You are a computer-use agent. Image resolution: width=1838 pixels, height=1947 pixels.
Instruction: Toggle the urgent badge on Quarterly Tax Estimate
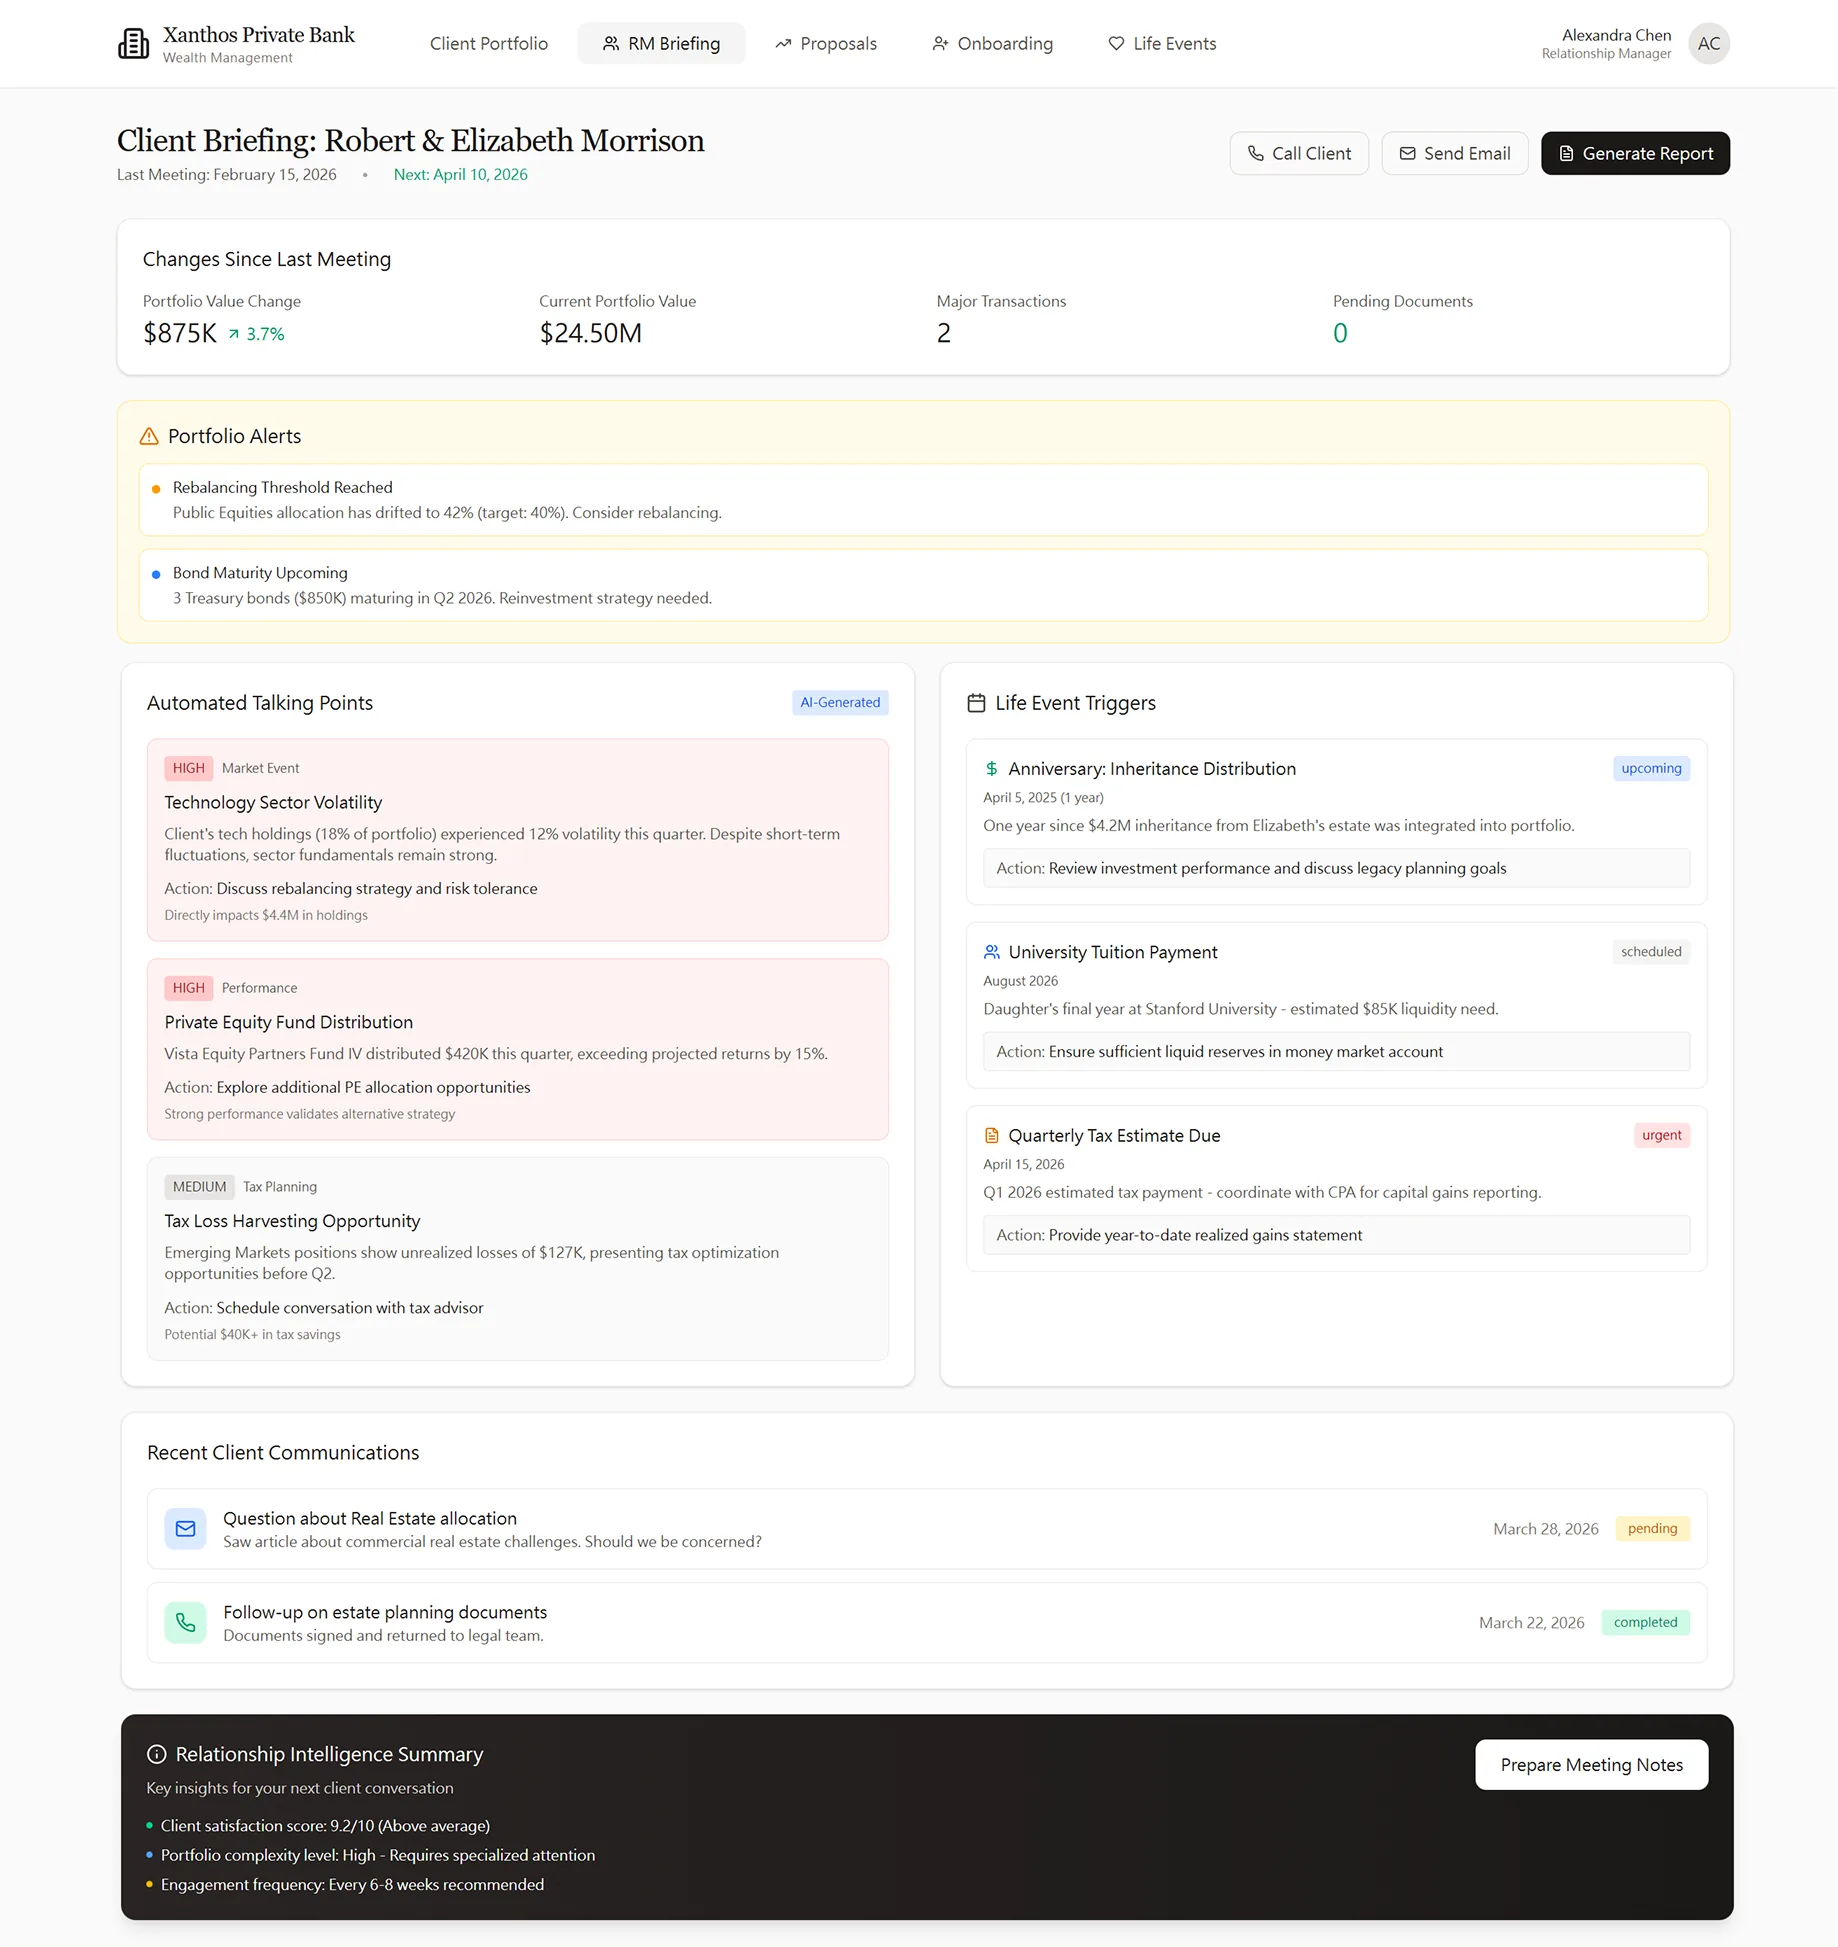(1660, 1135)
